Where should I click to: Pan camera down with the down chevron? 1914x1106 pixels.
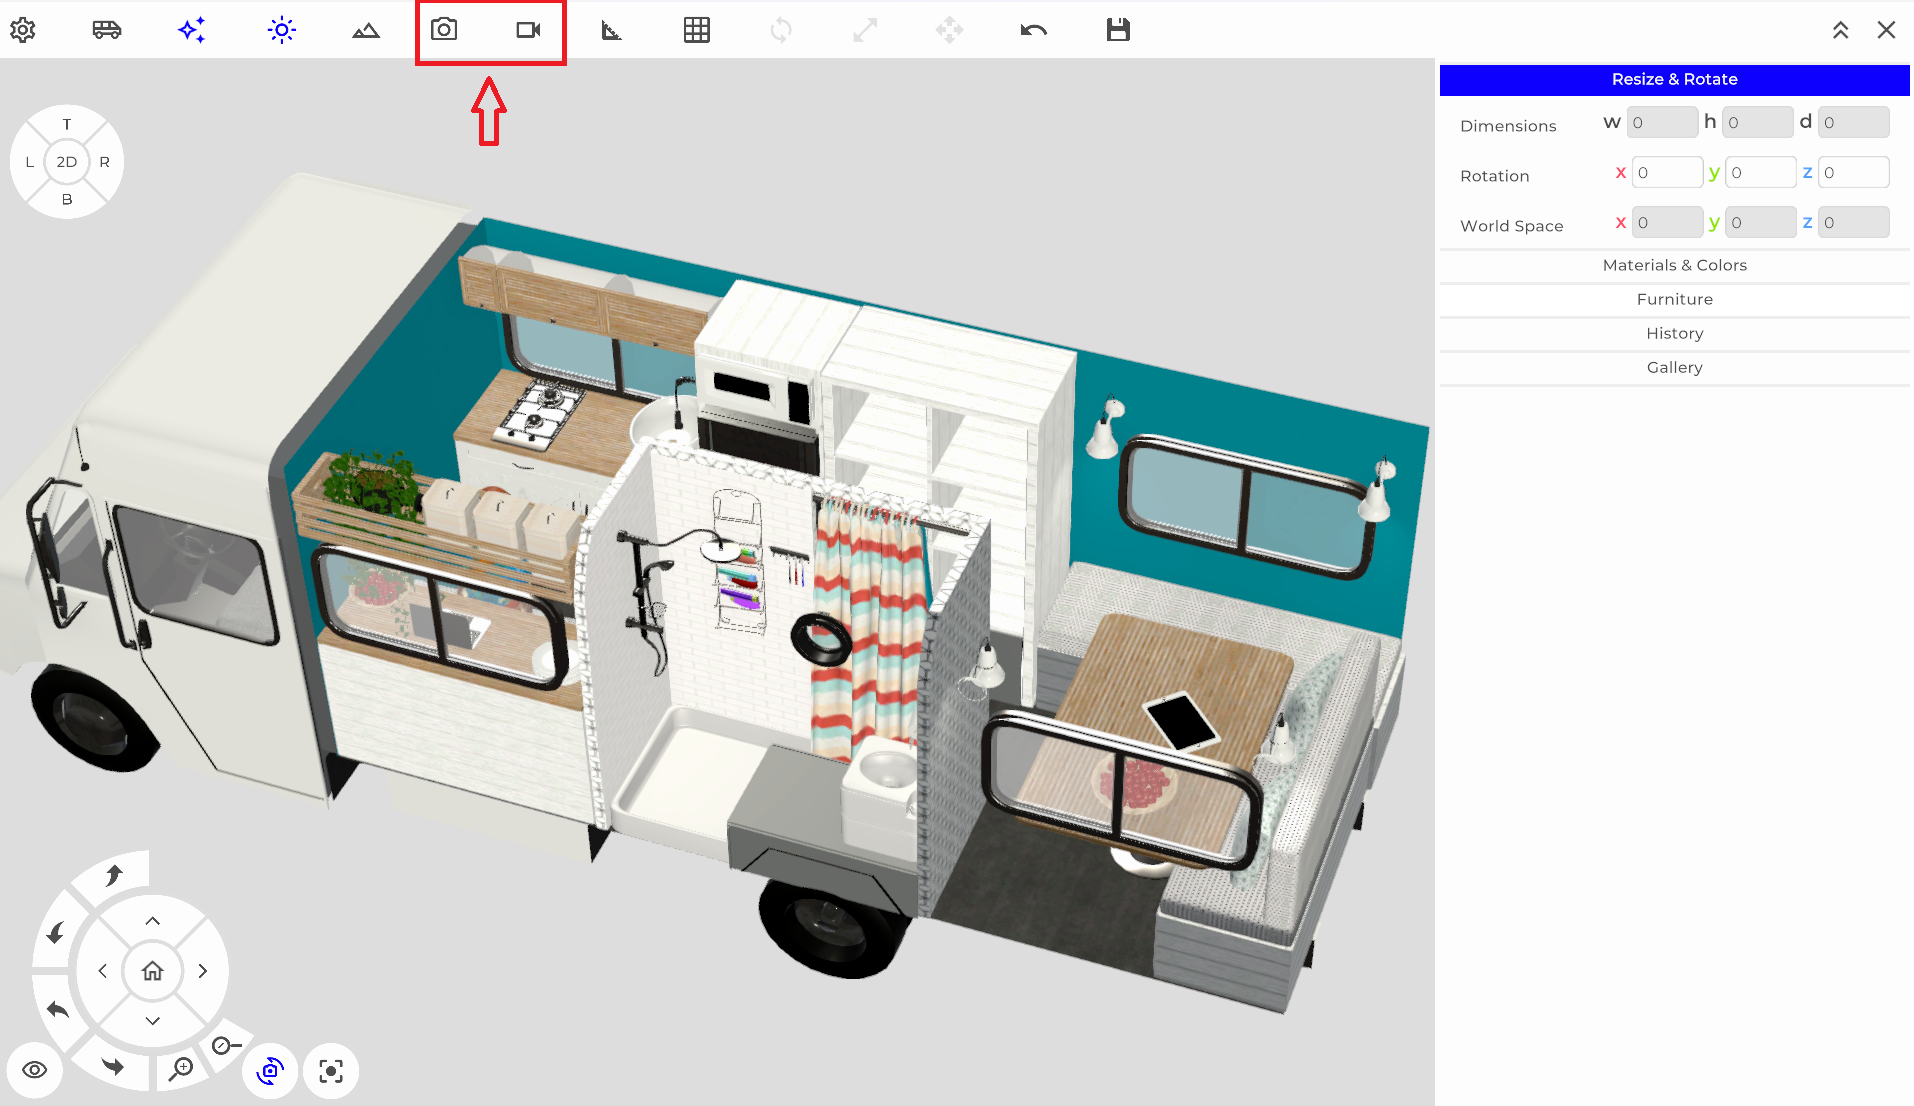coord(153,1021)
